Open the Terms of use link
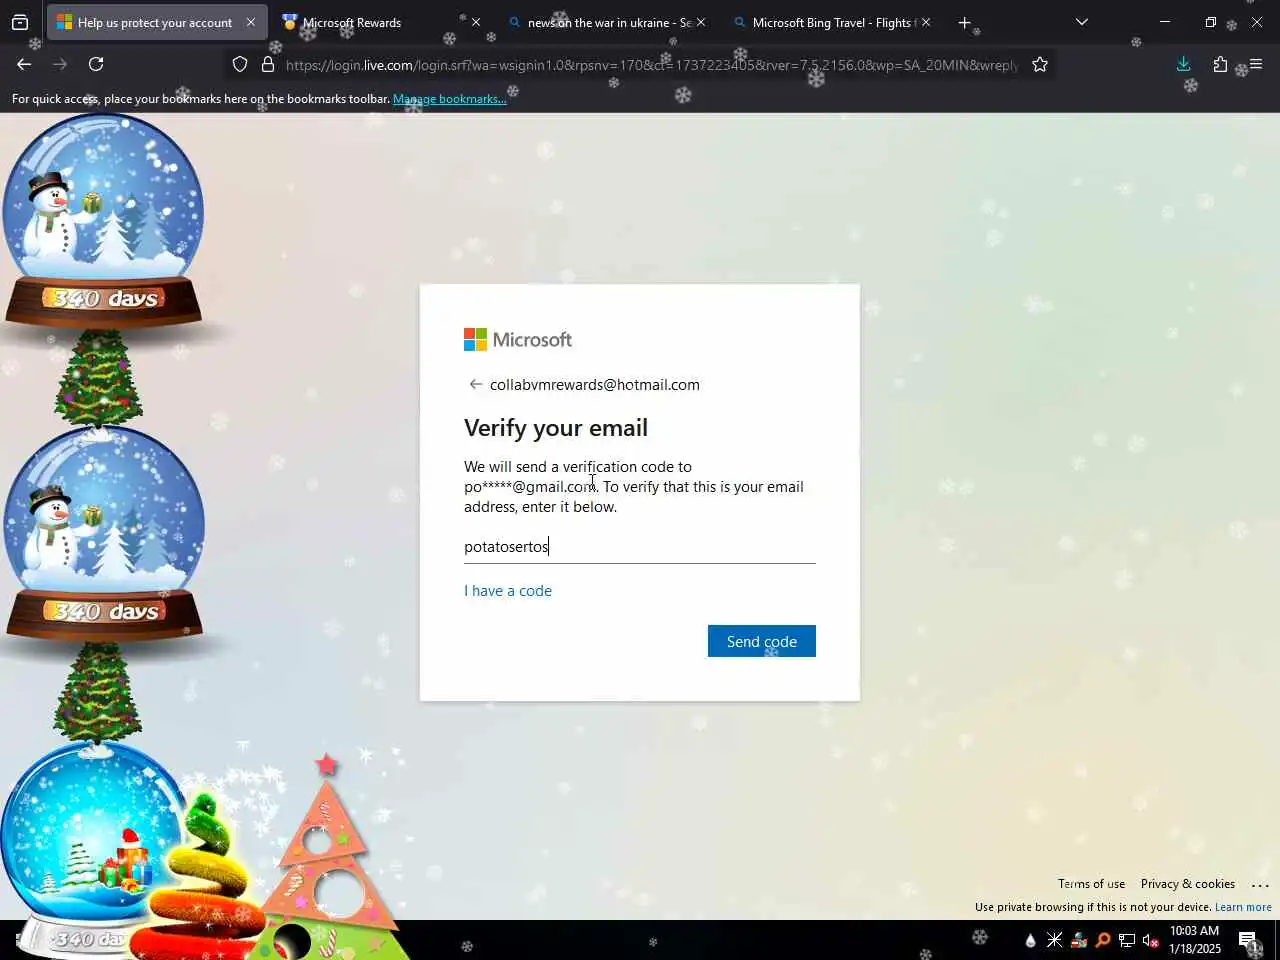1280x960 pixels. pyautogui.click(x=1092, y=884)
